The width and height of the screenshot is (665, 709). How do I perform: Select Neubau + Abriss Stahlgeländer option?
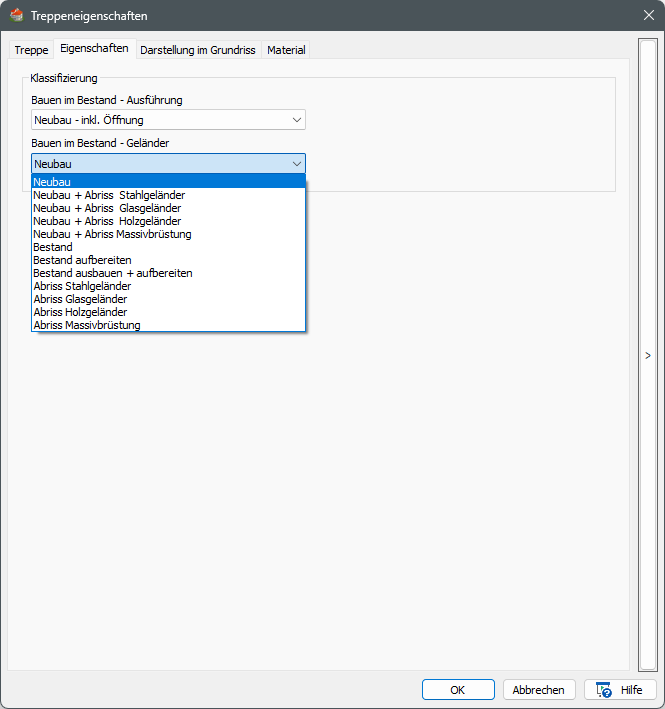[109, 195]
